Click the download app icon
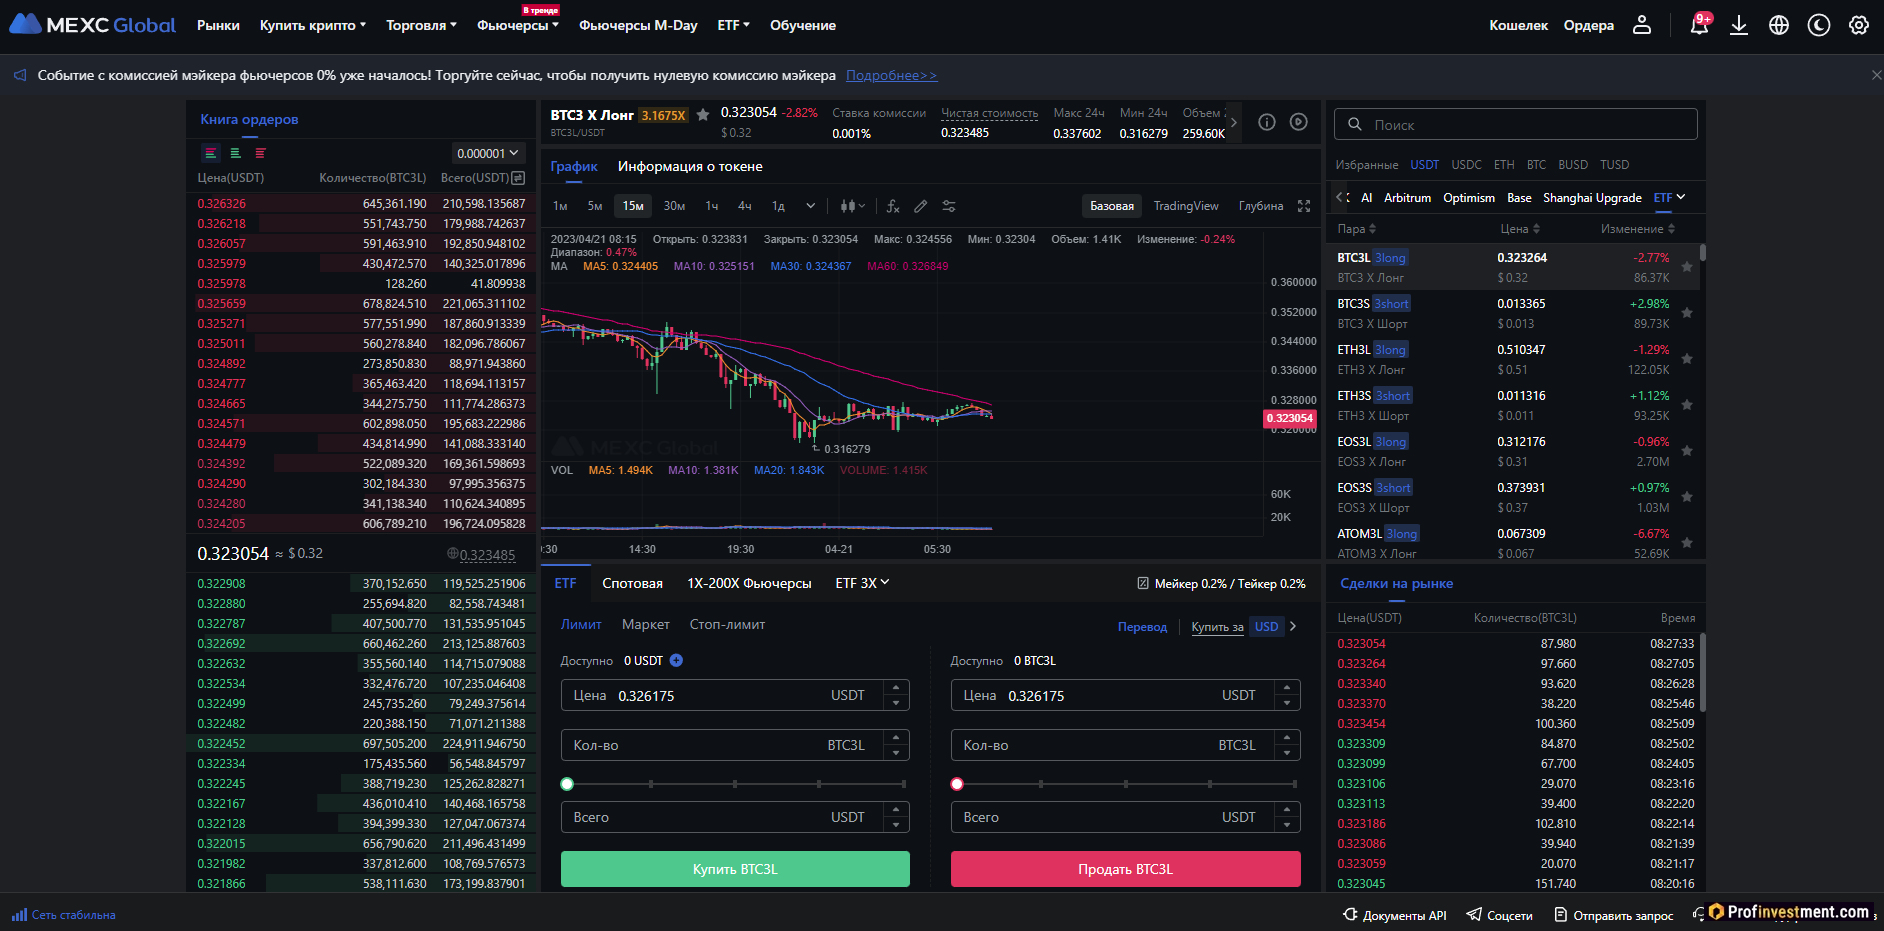The height and width of the screenshot is (931, 1884). 1739,25
